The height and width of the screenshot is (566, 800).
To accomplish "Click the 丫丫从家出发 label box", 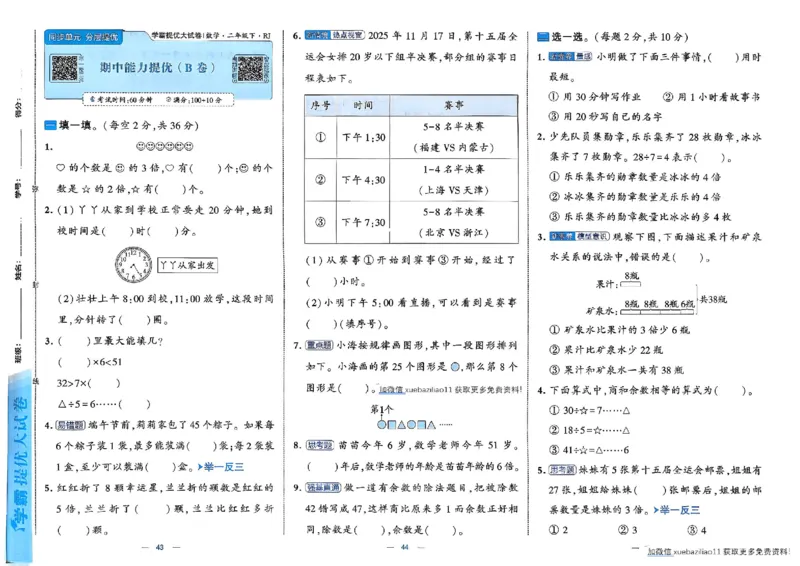I will point(187,265).
